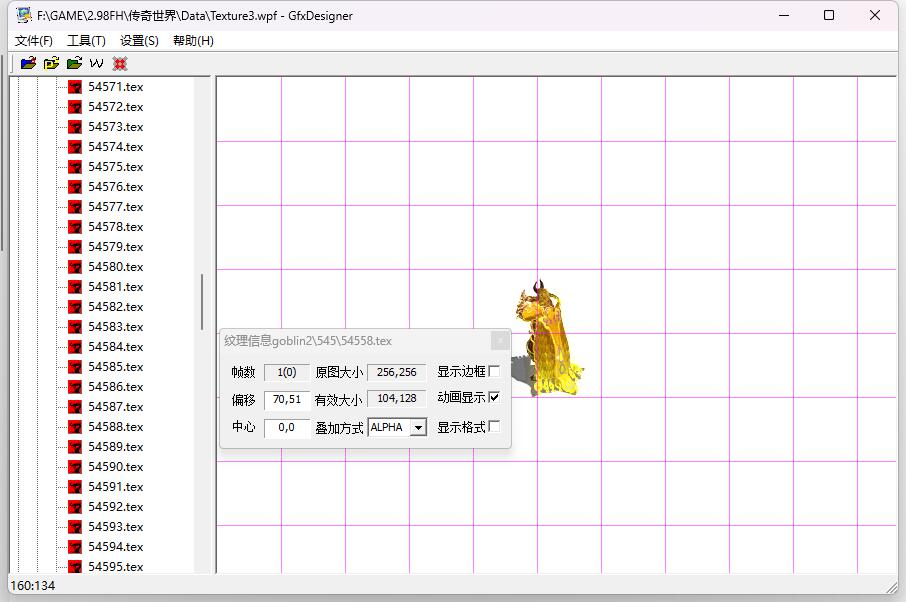Open the 工具(T) menu
This screenshot has height=602, width=906.
pyautogui.click(x=86, y=41)
